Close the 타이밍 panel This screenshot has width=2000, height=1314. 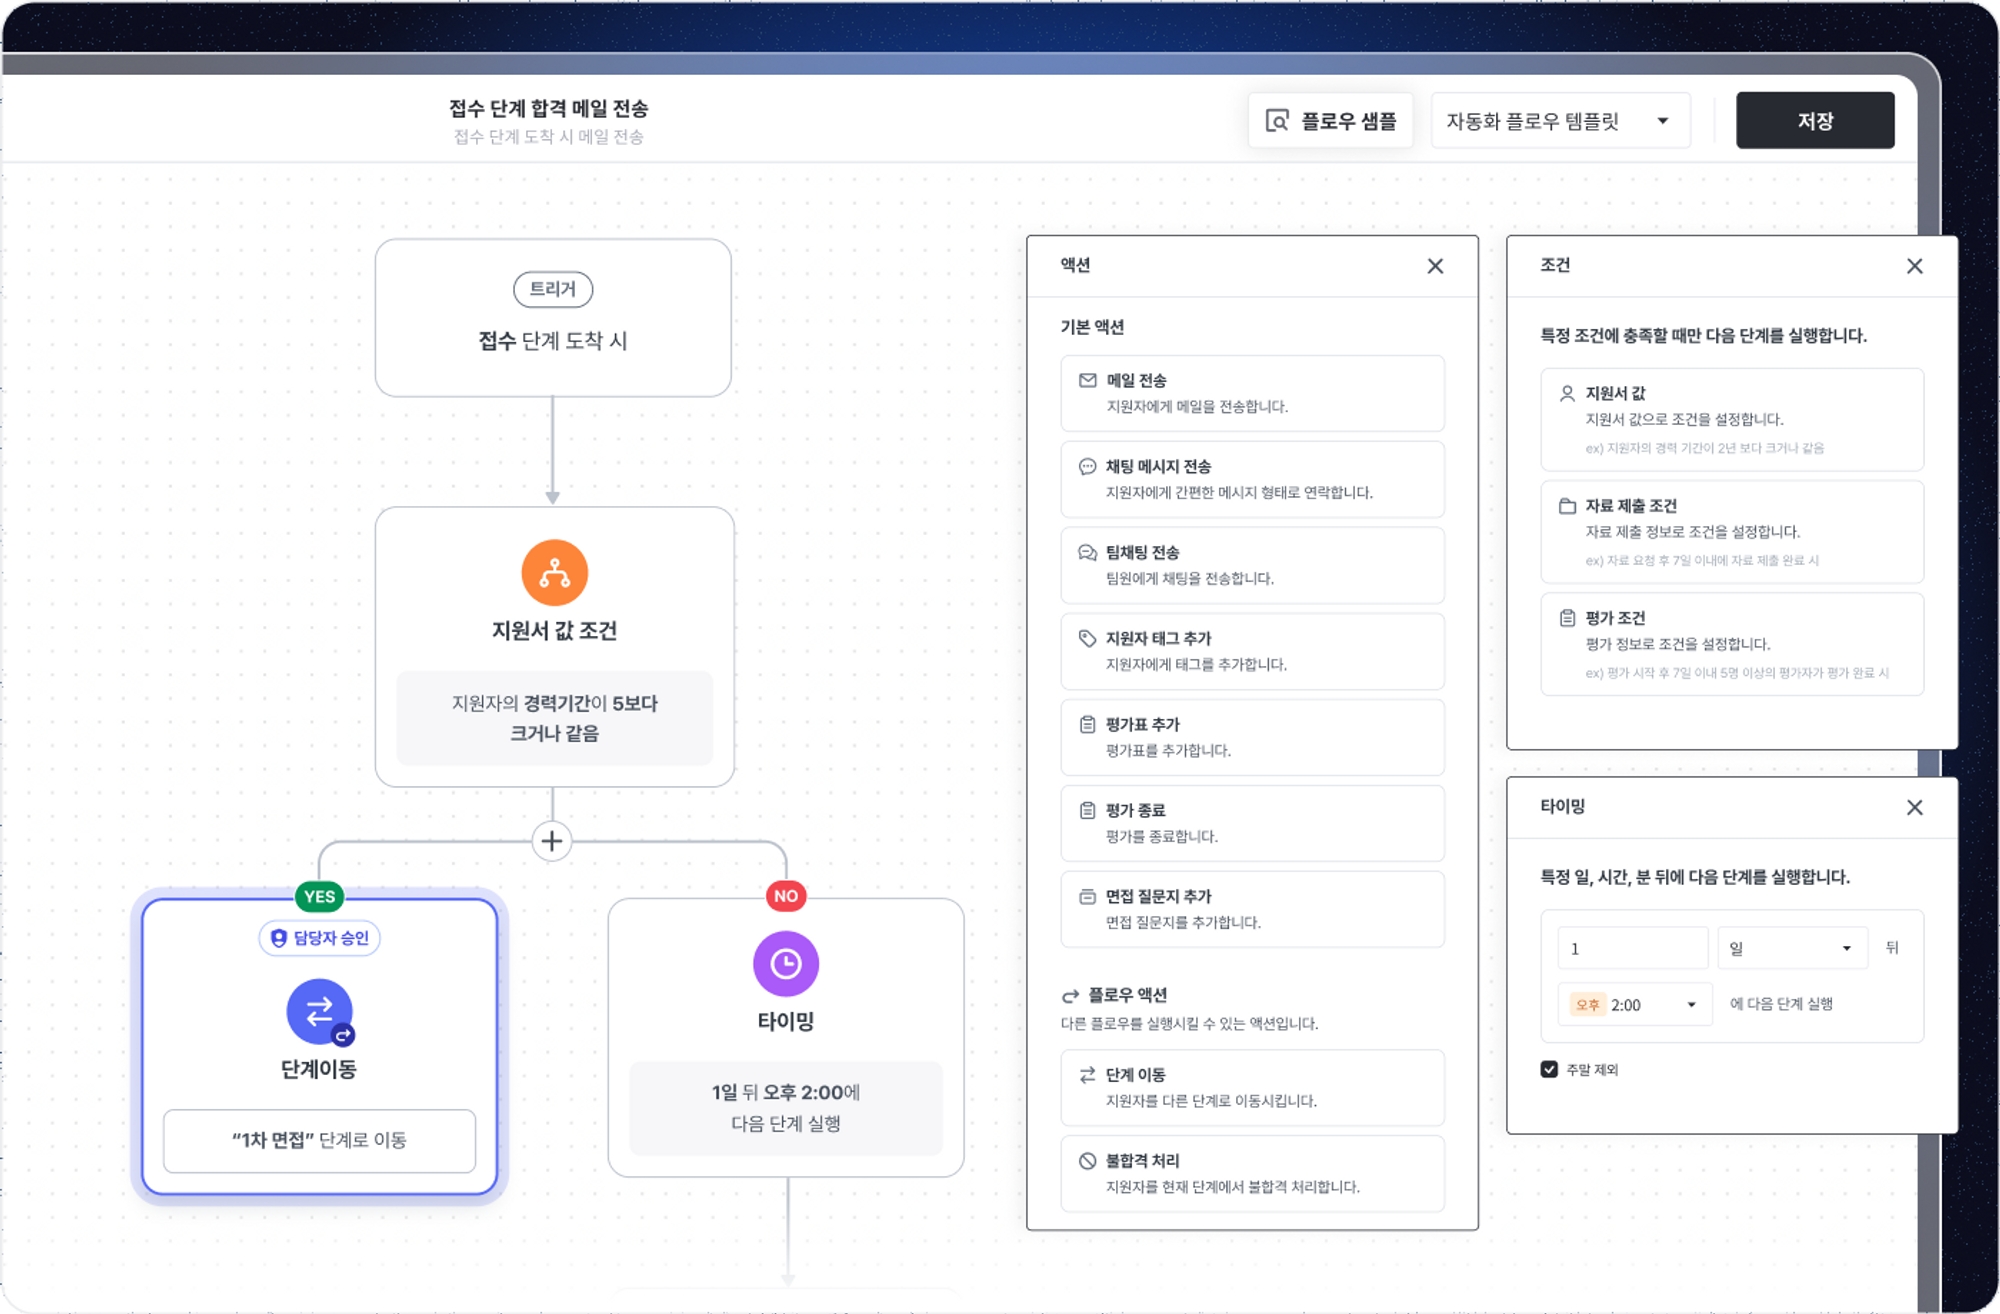tap(1914, 807)
